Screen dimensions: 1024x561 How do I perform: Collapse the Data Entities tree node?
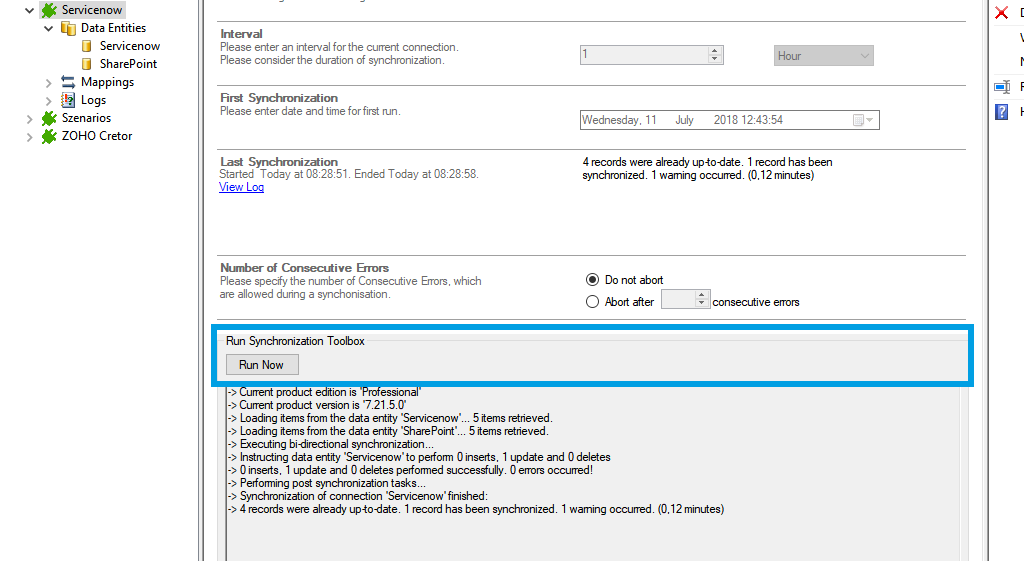[49, 28]
